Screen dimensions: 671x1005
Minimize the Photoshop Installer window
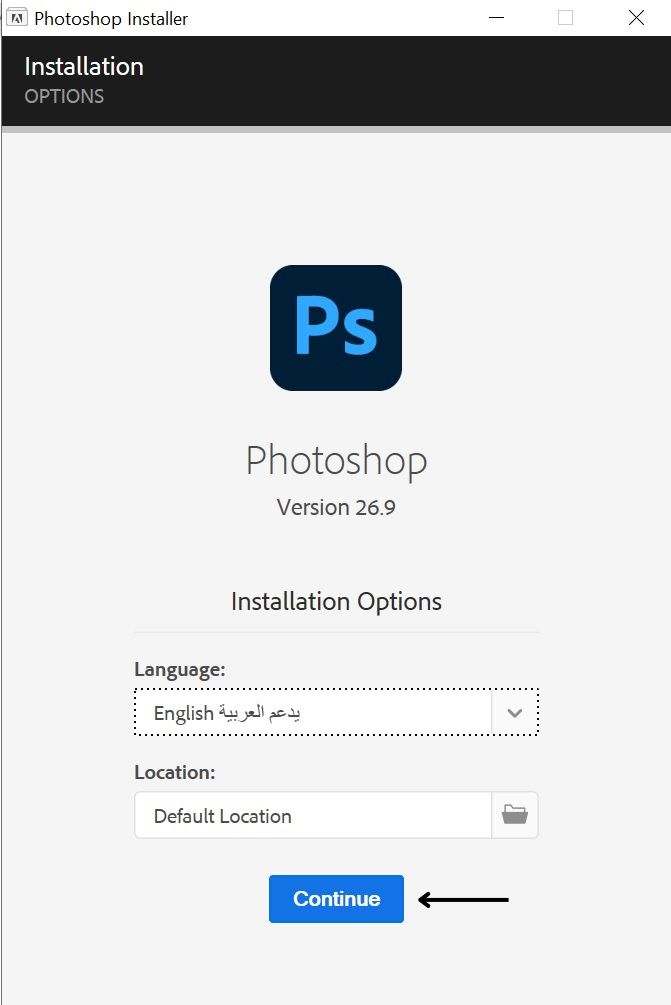pos(497,18)
